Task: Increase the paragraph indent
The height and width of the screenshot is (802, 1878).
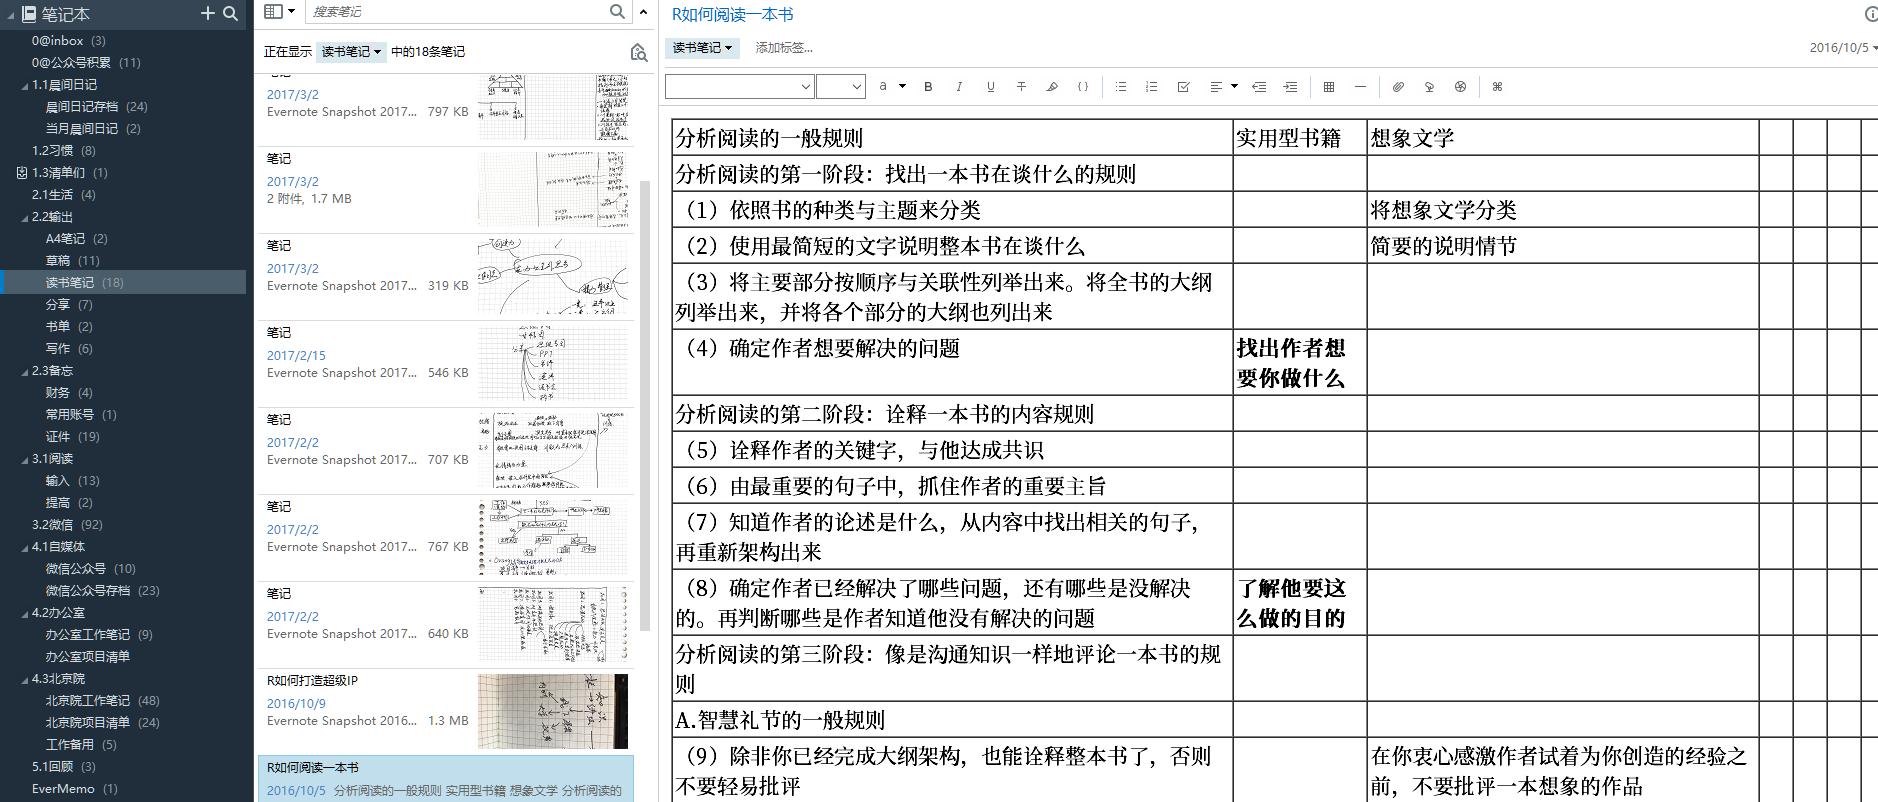Action: click(1291, 87)
